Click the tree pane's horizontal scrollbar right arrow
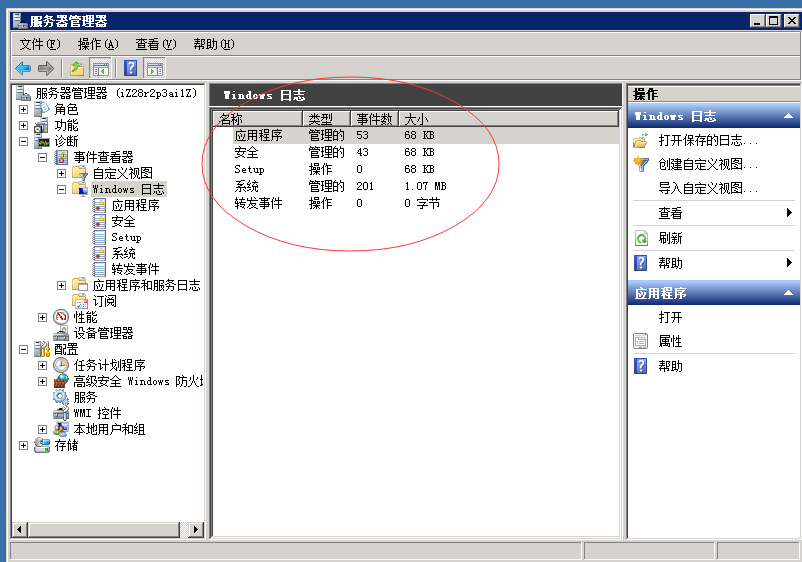 pyautogui.click(x=195, y=530)
